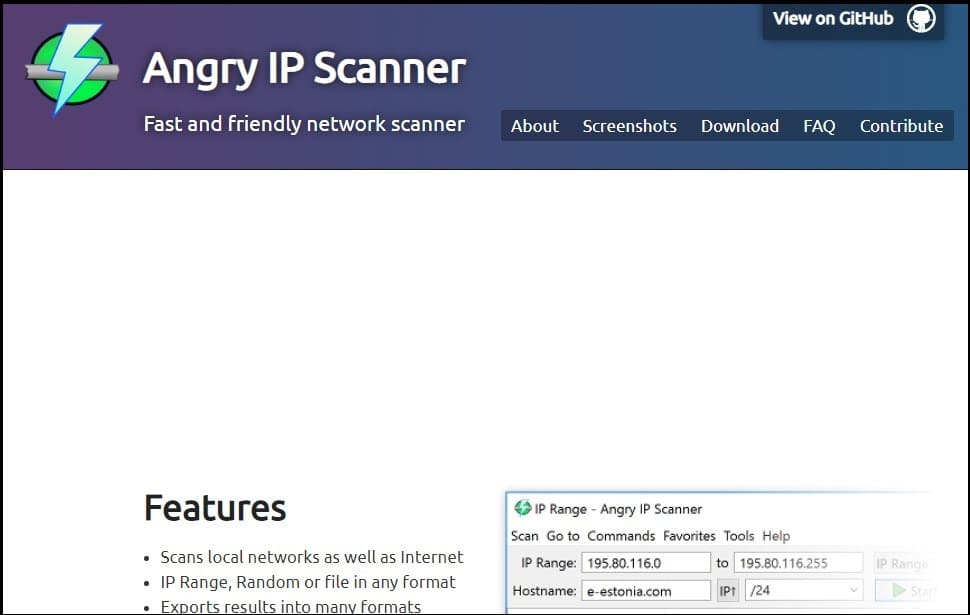970x615 pixels.
Task: Click the start IP field 195.80.116.0
Action: point(646,563)
